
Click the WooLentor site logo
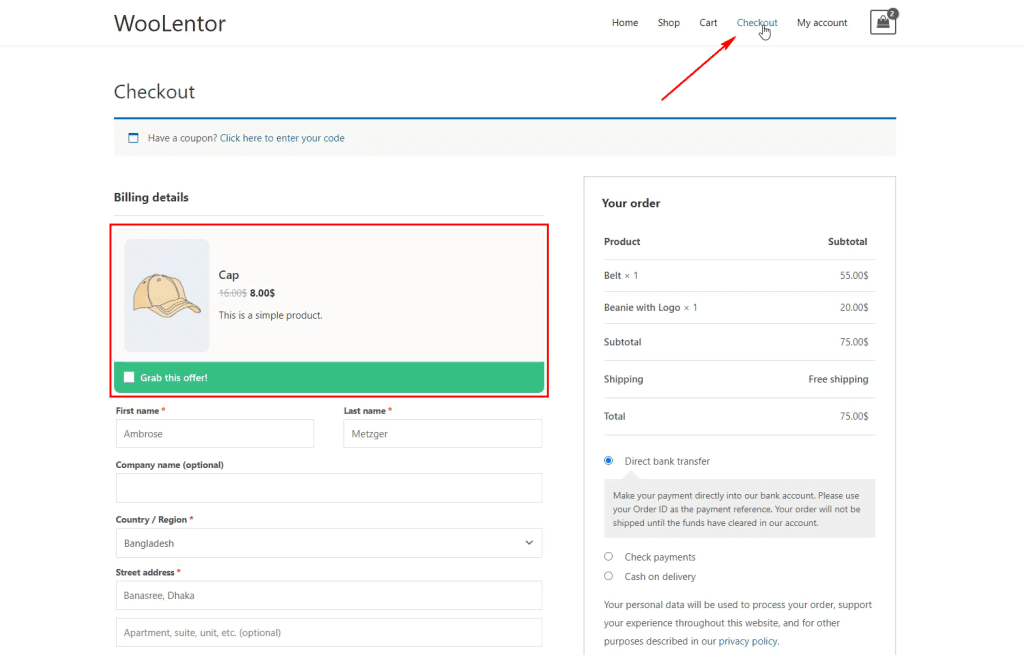pos(169,23)
